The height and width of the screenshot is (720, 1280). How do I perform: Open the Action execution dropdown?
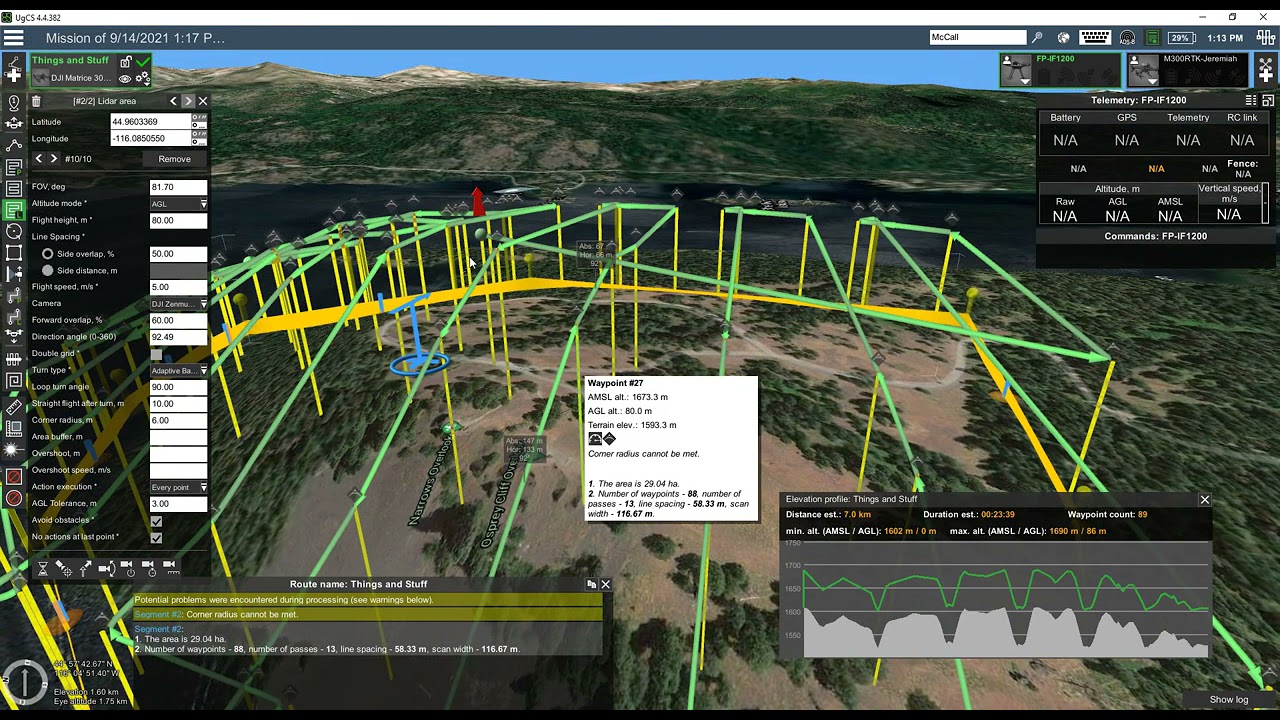pyautogui.click(x=178, y=487)
